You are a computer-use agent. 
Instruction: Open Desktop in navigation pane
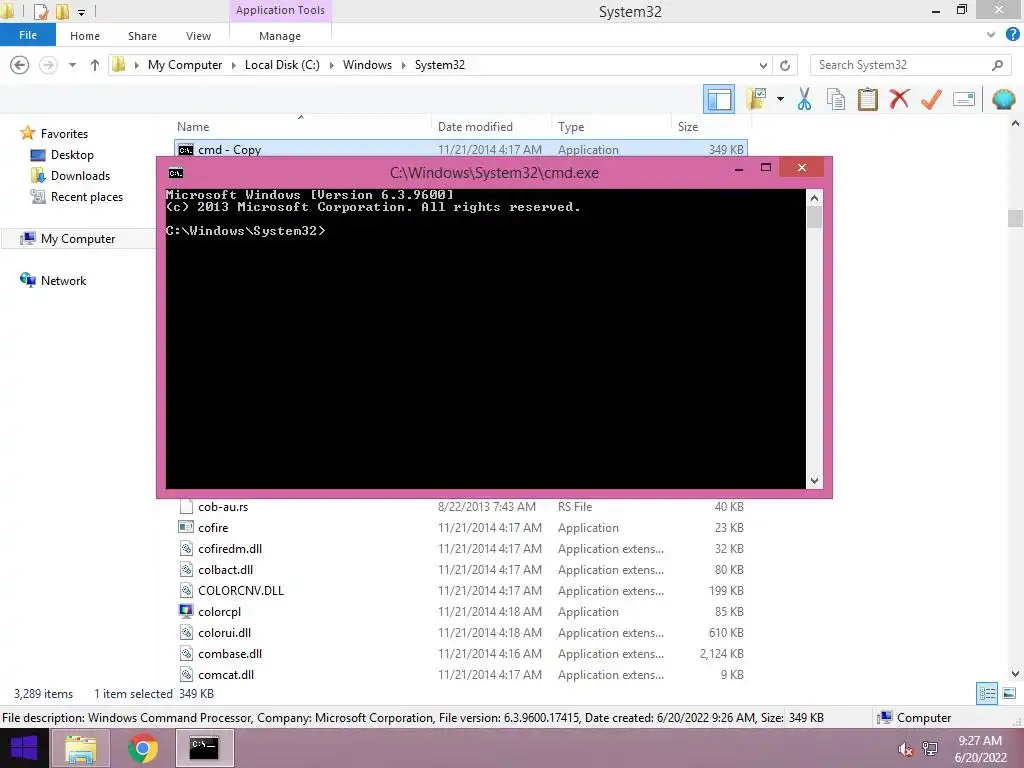coord(72,155)
